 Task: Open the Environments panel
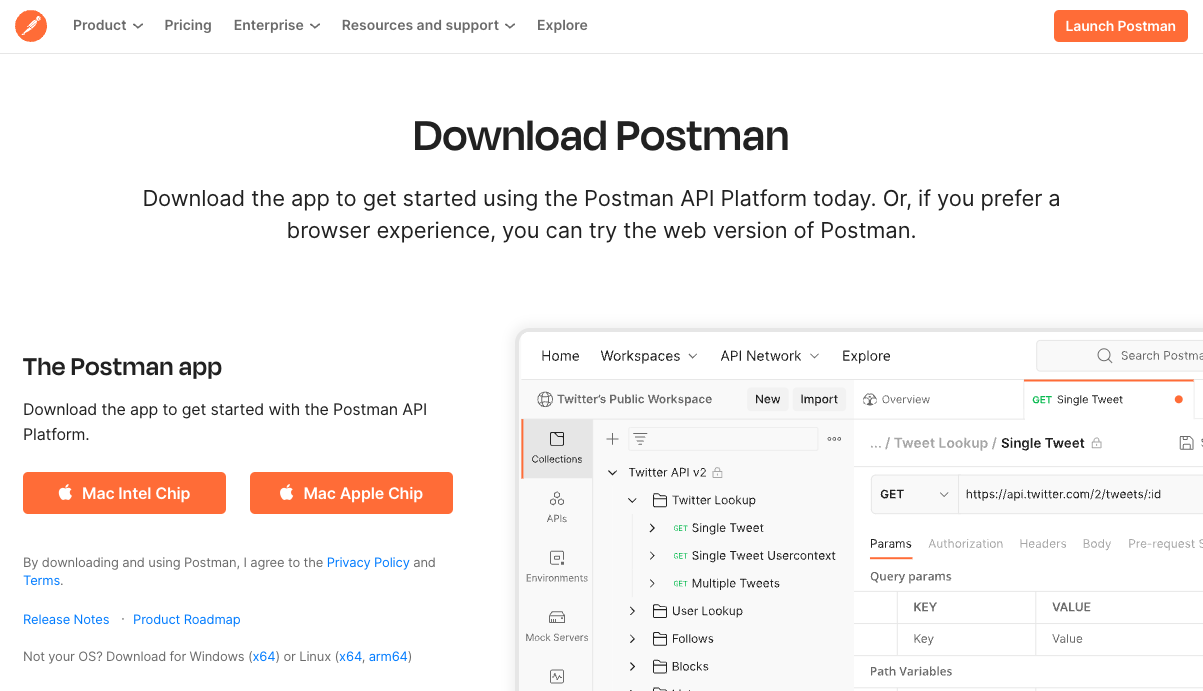pos(556,566)
